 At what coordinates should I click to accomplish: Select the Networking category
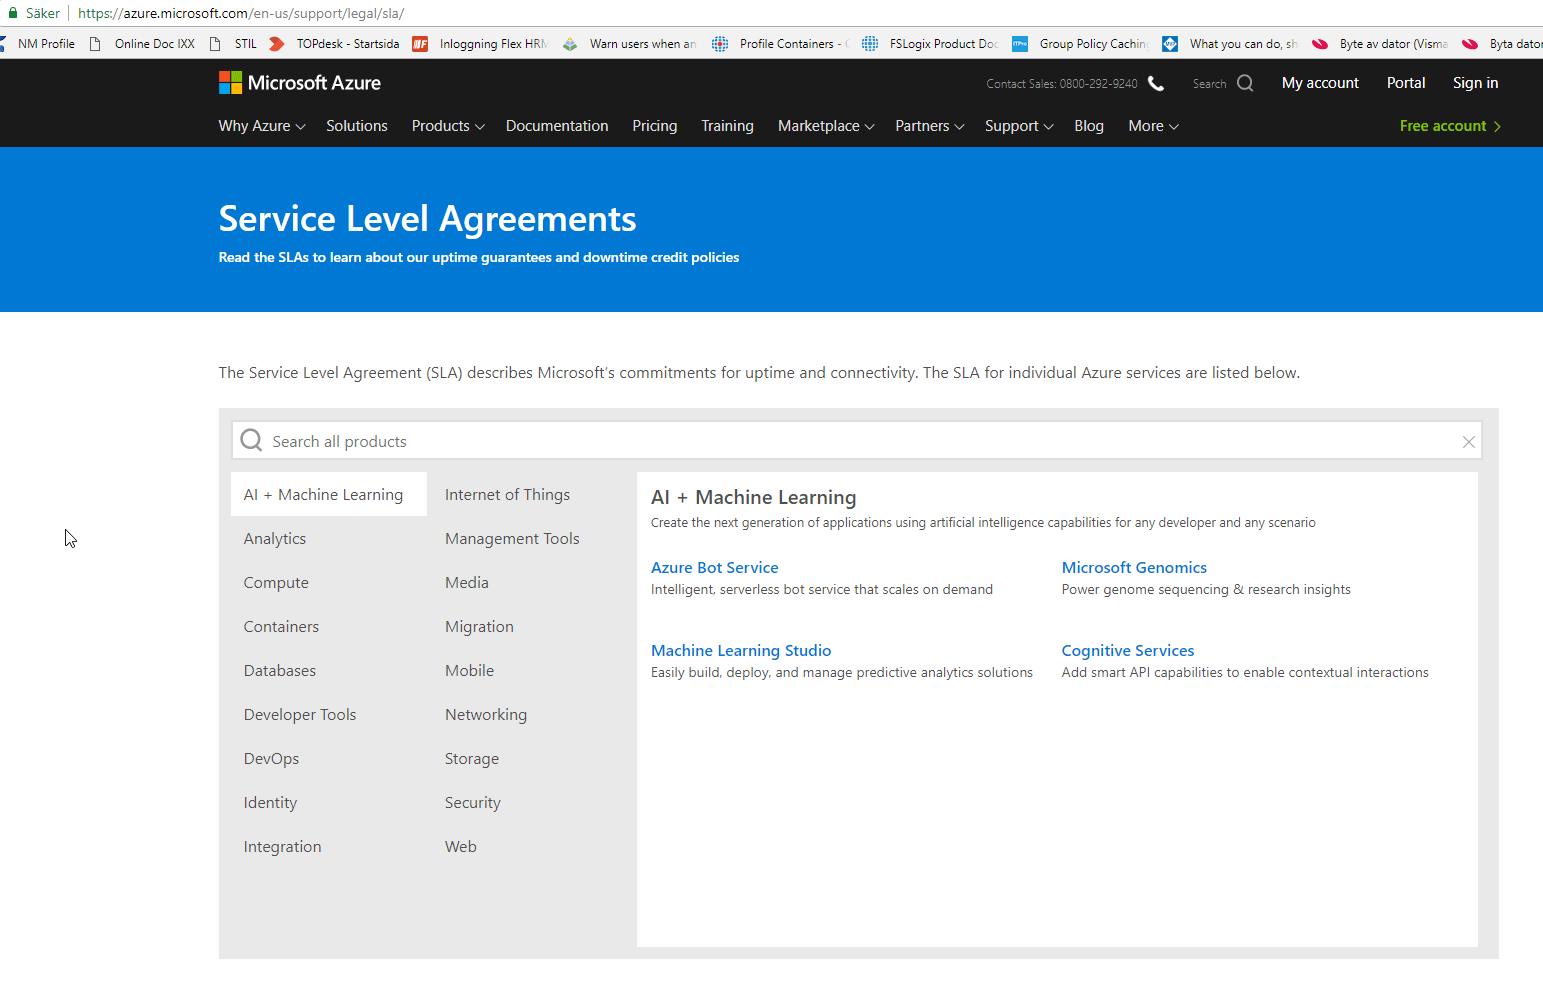point(486,715)
